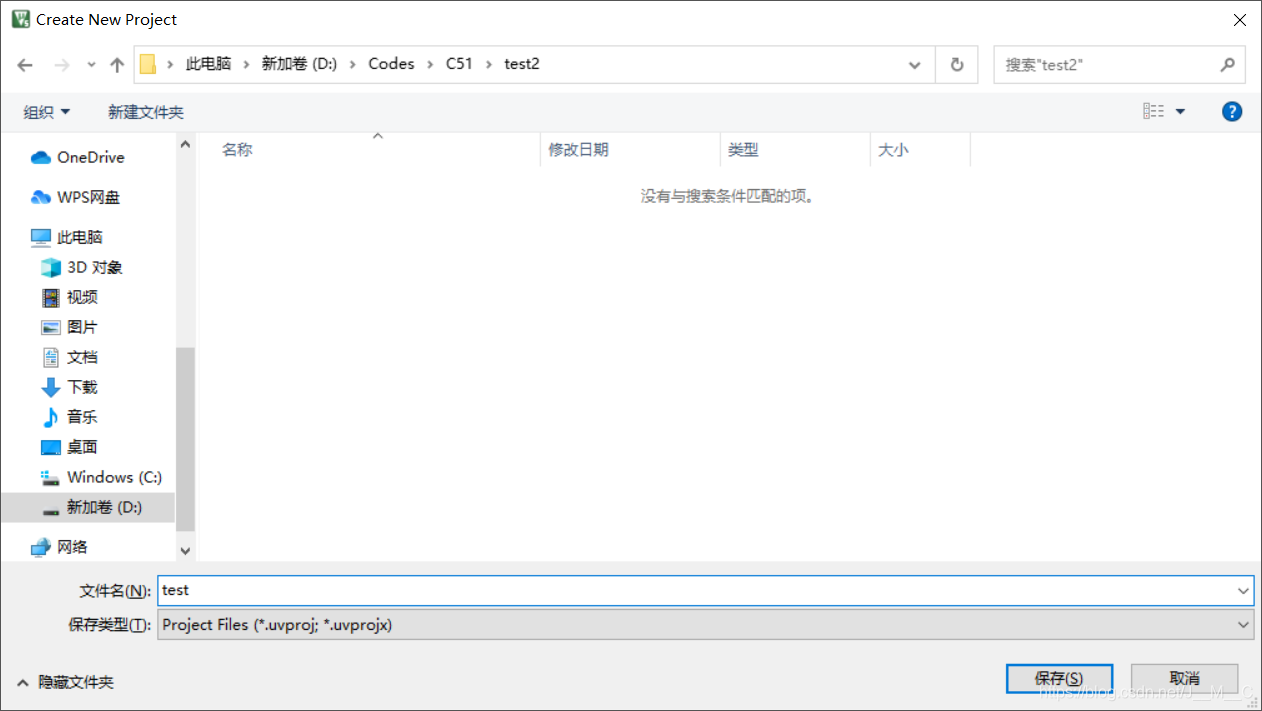Go up one folder level
The width and height of the screenshot is (1262, 711).
pyautogui.click(x=117, y=65)
